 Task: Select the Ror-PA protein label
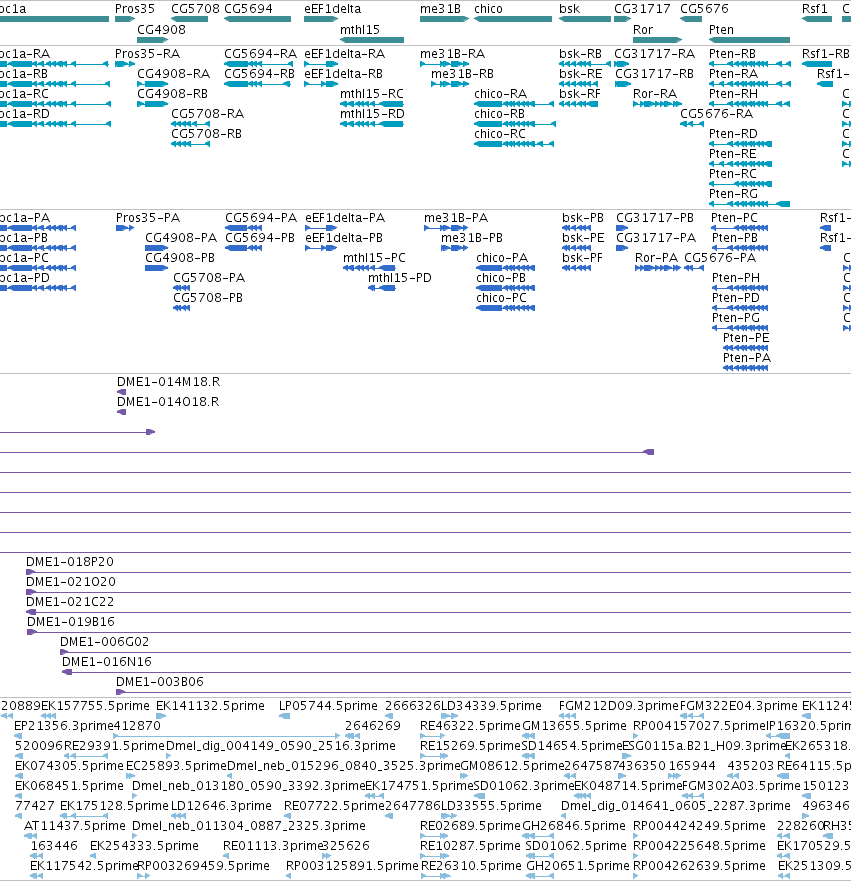656,258
